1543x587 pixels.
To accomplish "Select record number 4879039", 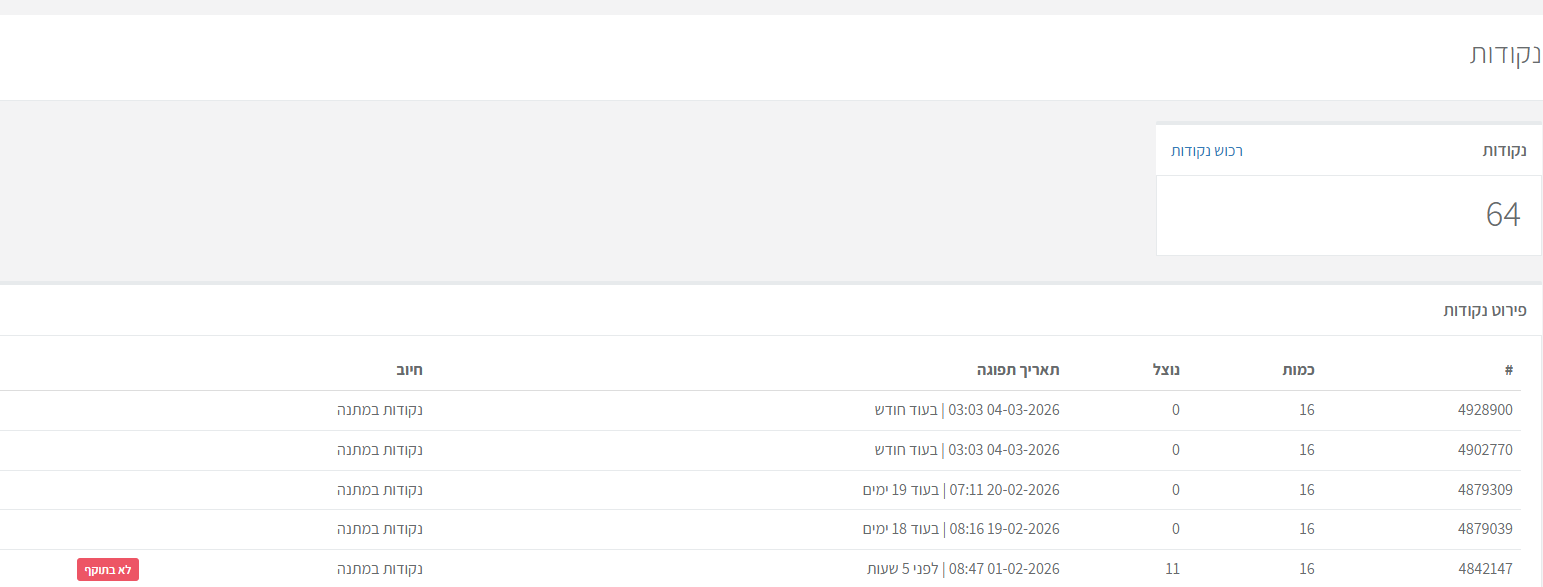I will (1485, 529).
